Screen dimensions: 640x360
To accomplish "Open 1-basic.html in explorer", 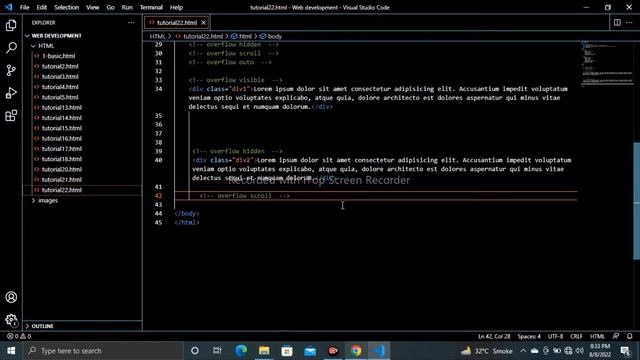I will [58, 56].
